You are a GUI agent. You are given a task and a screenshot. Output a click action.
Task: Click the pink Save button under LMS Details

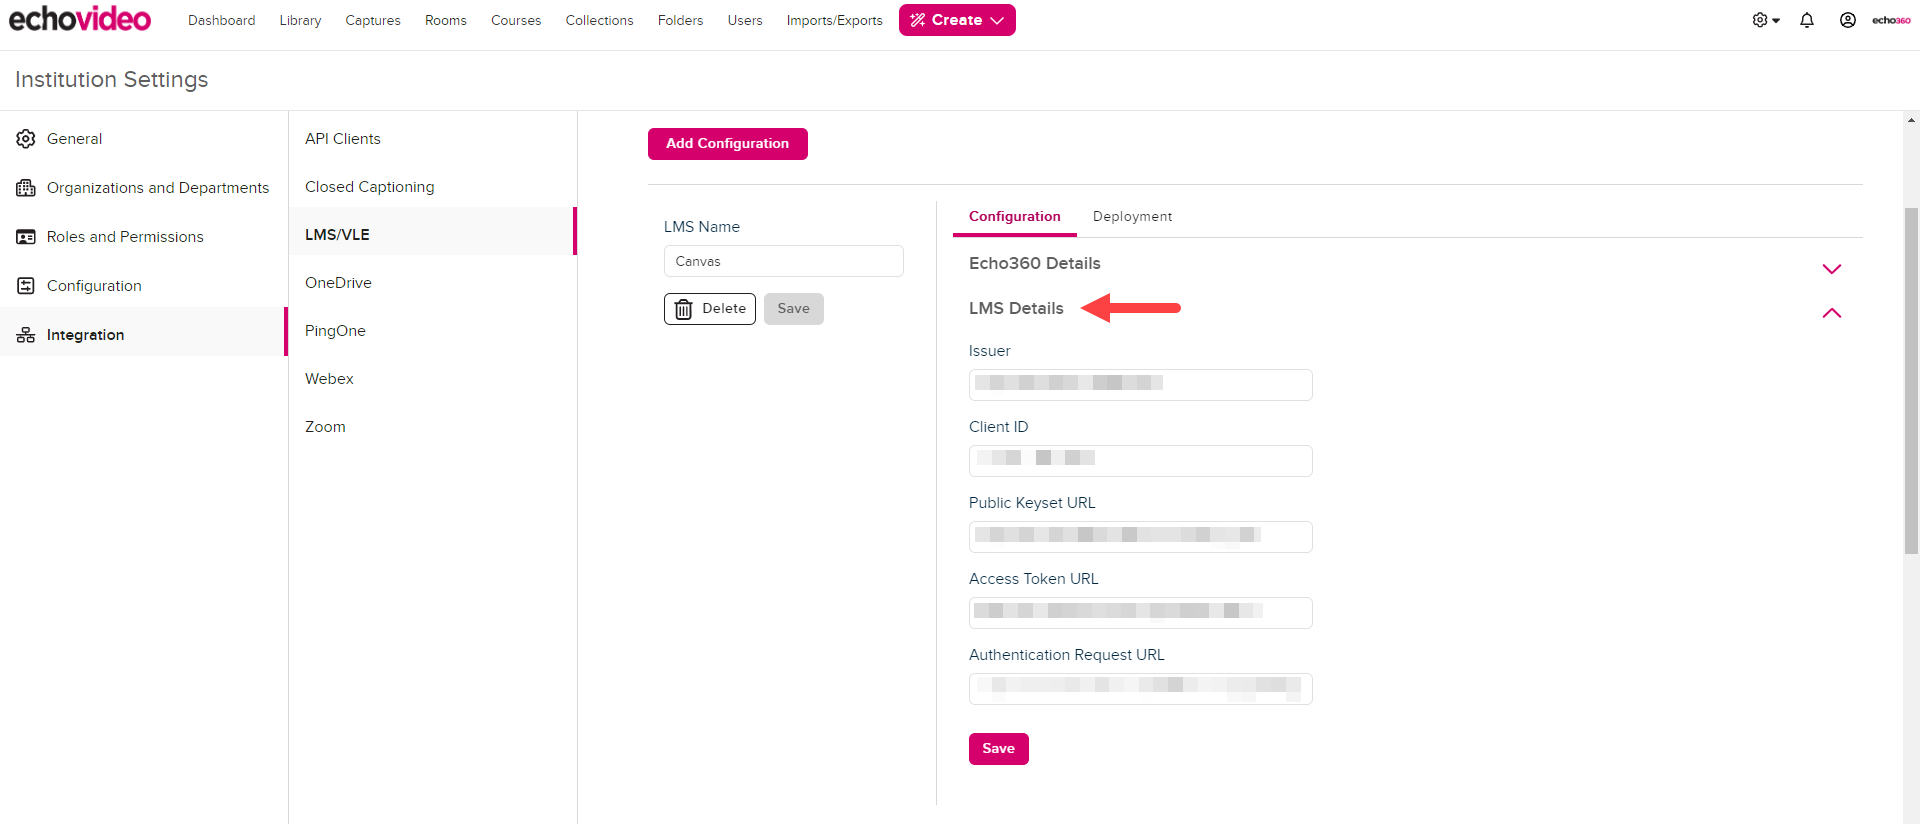click(x=998, y=749)
